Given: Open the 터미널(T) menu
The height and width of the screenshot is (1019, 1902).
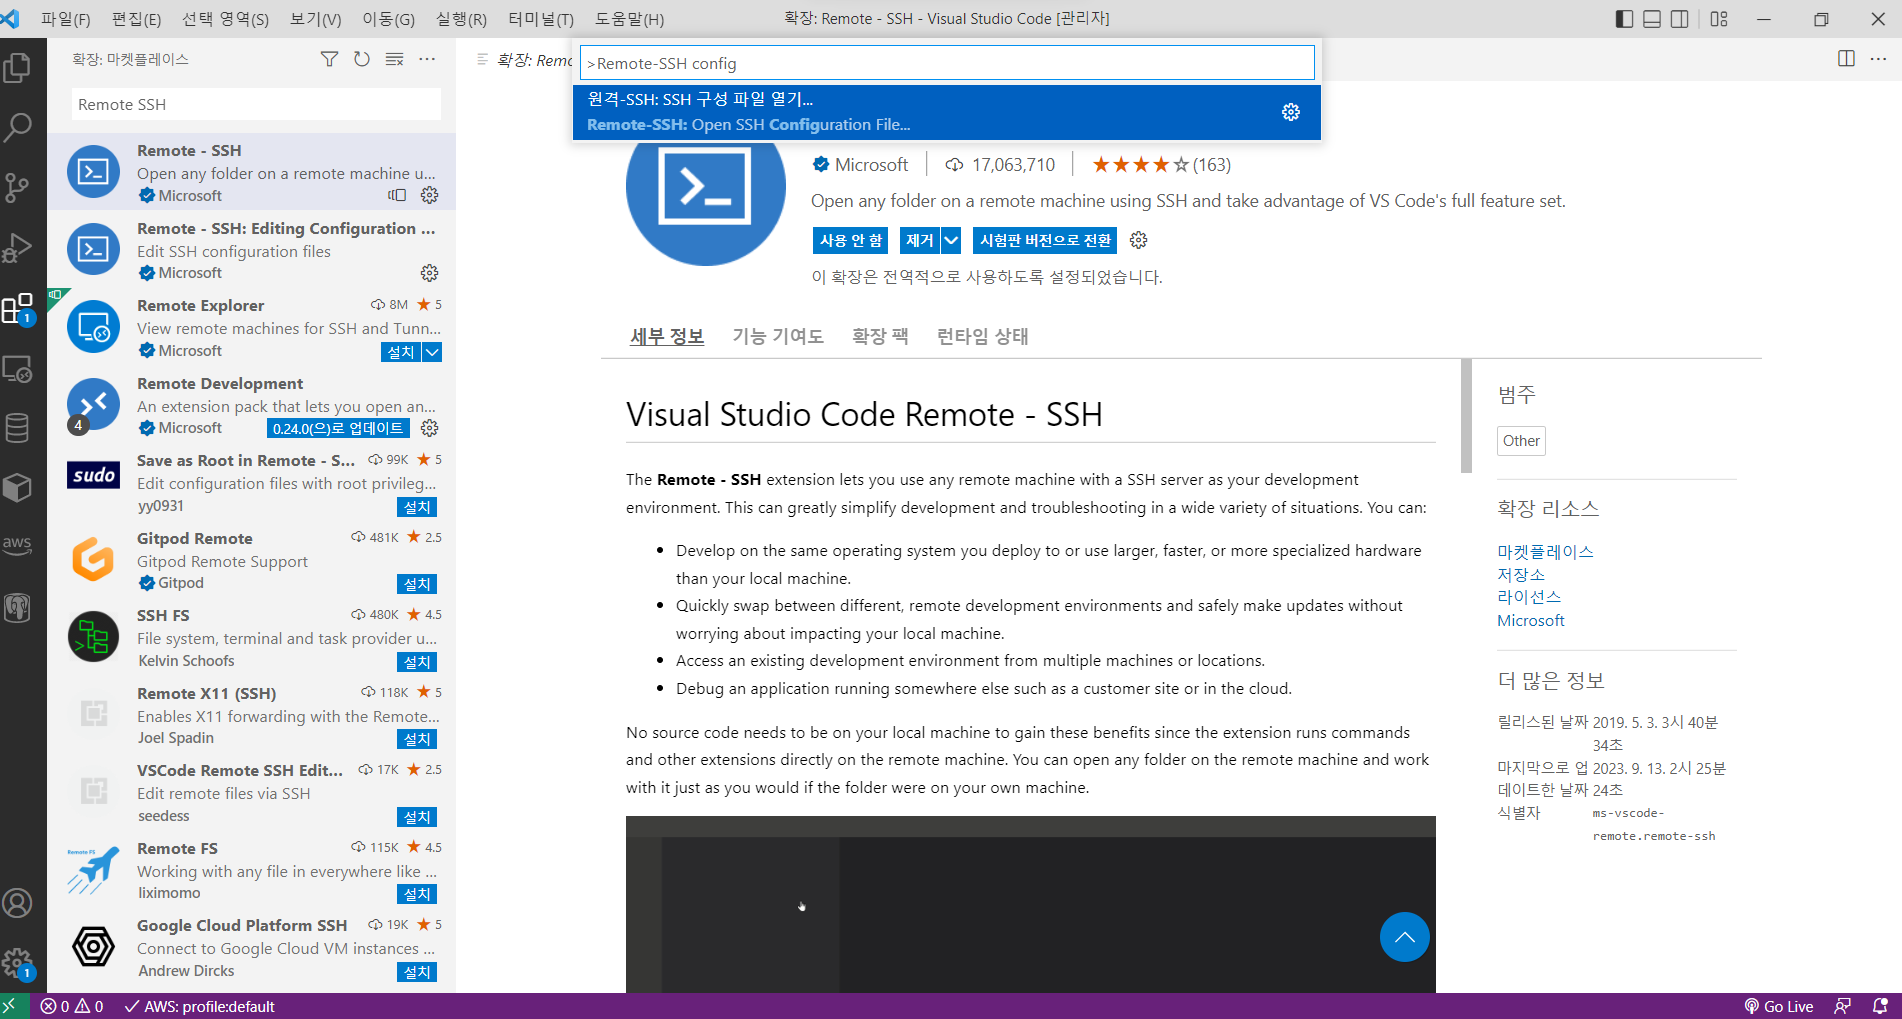Looking at the screenshot, I should (541, 19).
